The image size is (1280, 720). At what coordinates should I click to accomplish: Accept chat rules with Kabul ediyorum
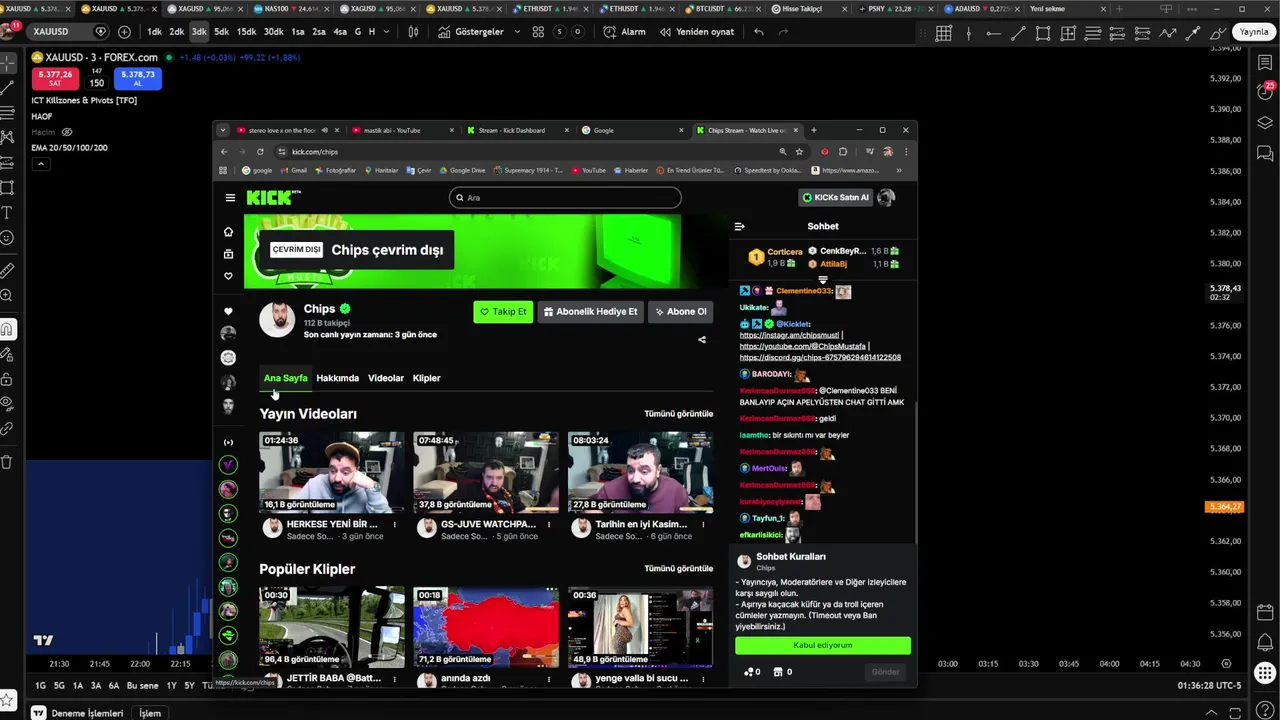pyautogui.click(x=822, y=645)
